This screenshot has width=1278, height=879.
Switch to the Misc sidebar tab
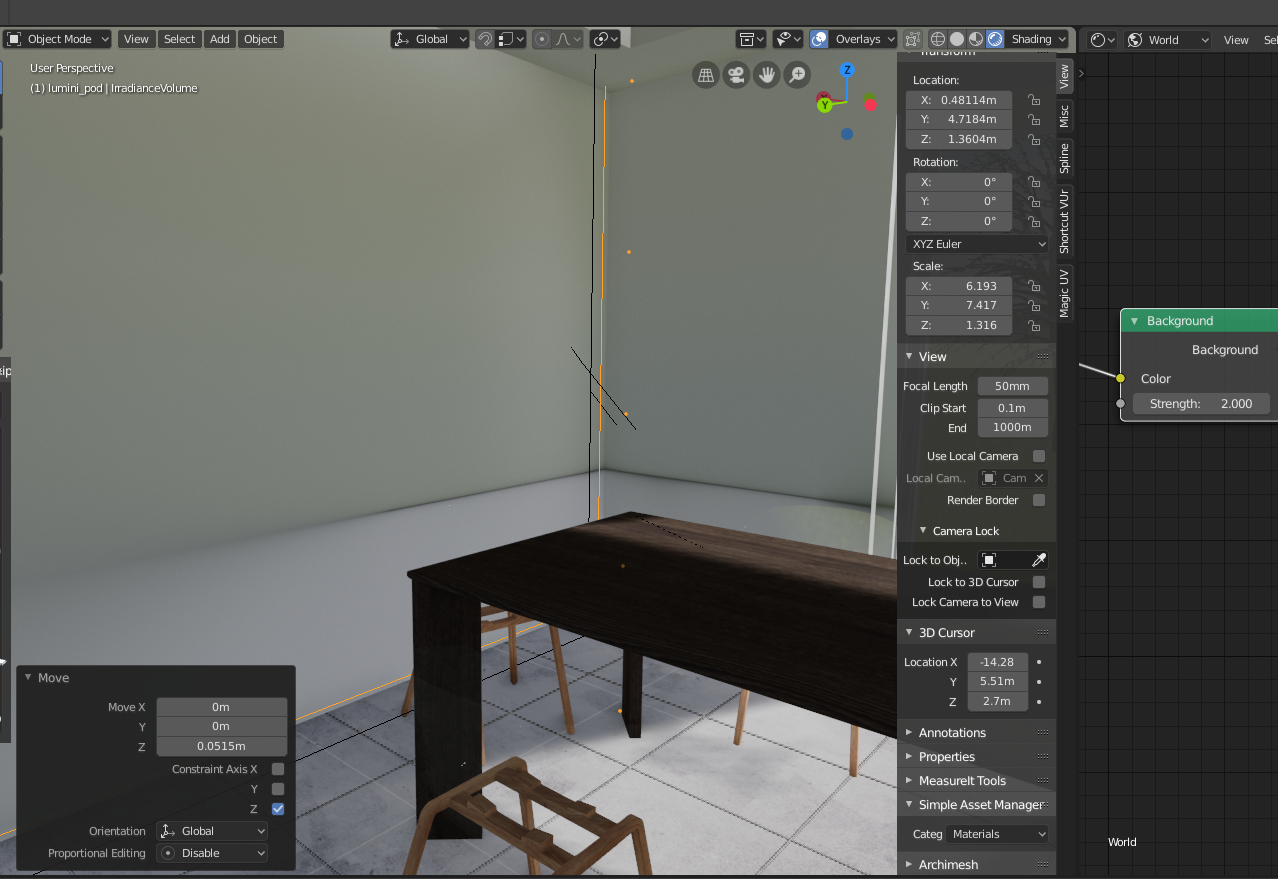(1064, 115)
